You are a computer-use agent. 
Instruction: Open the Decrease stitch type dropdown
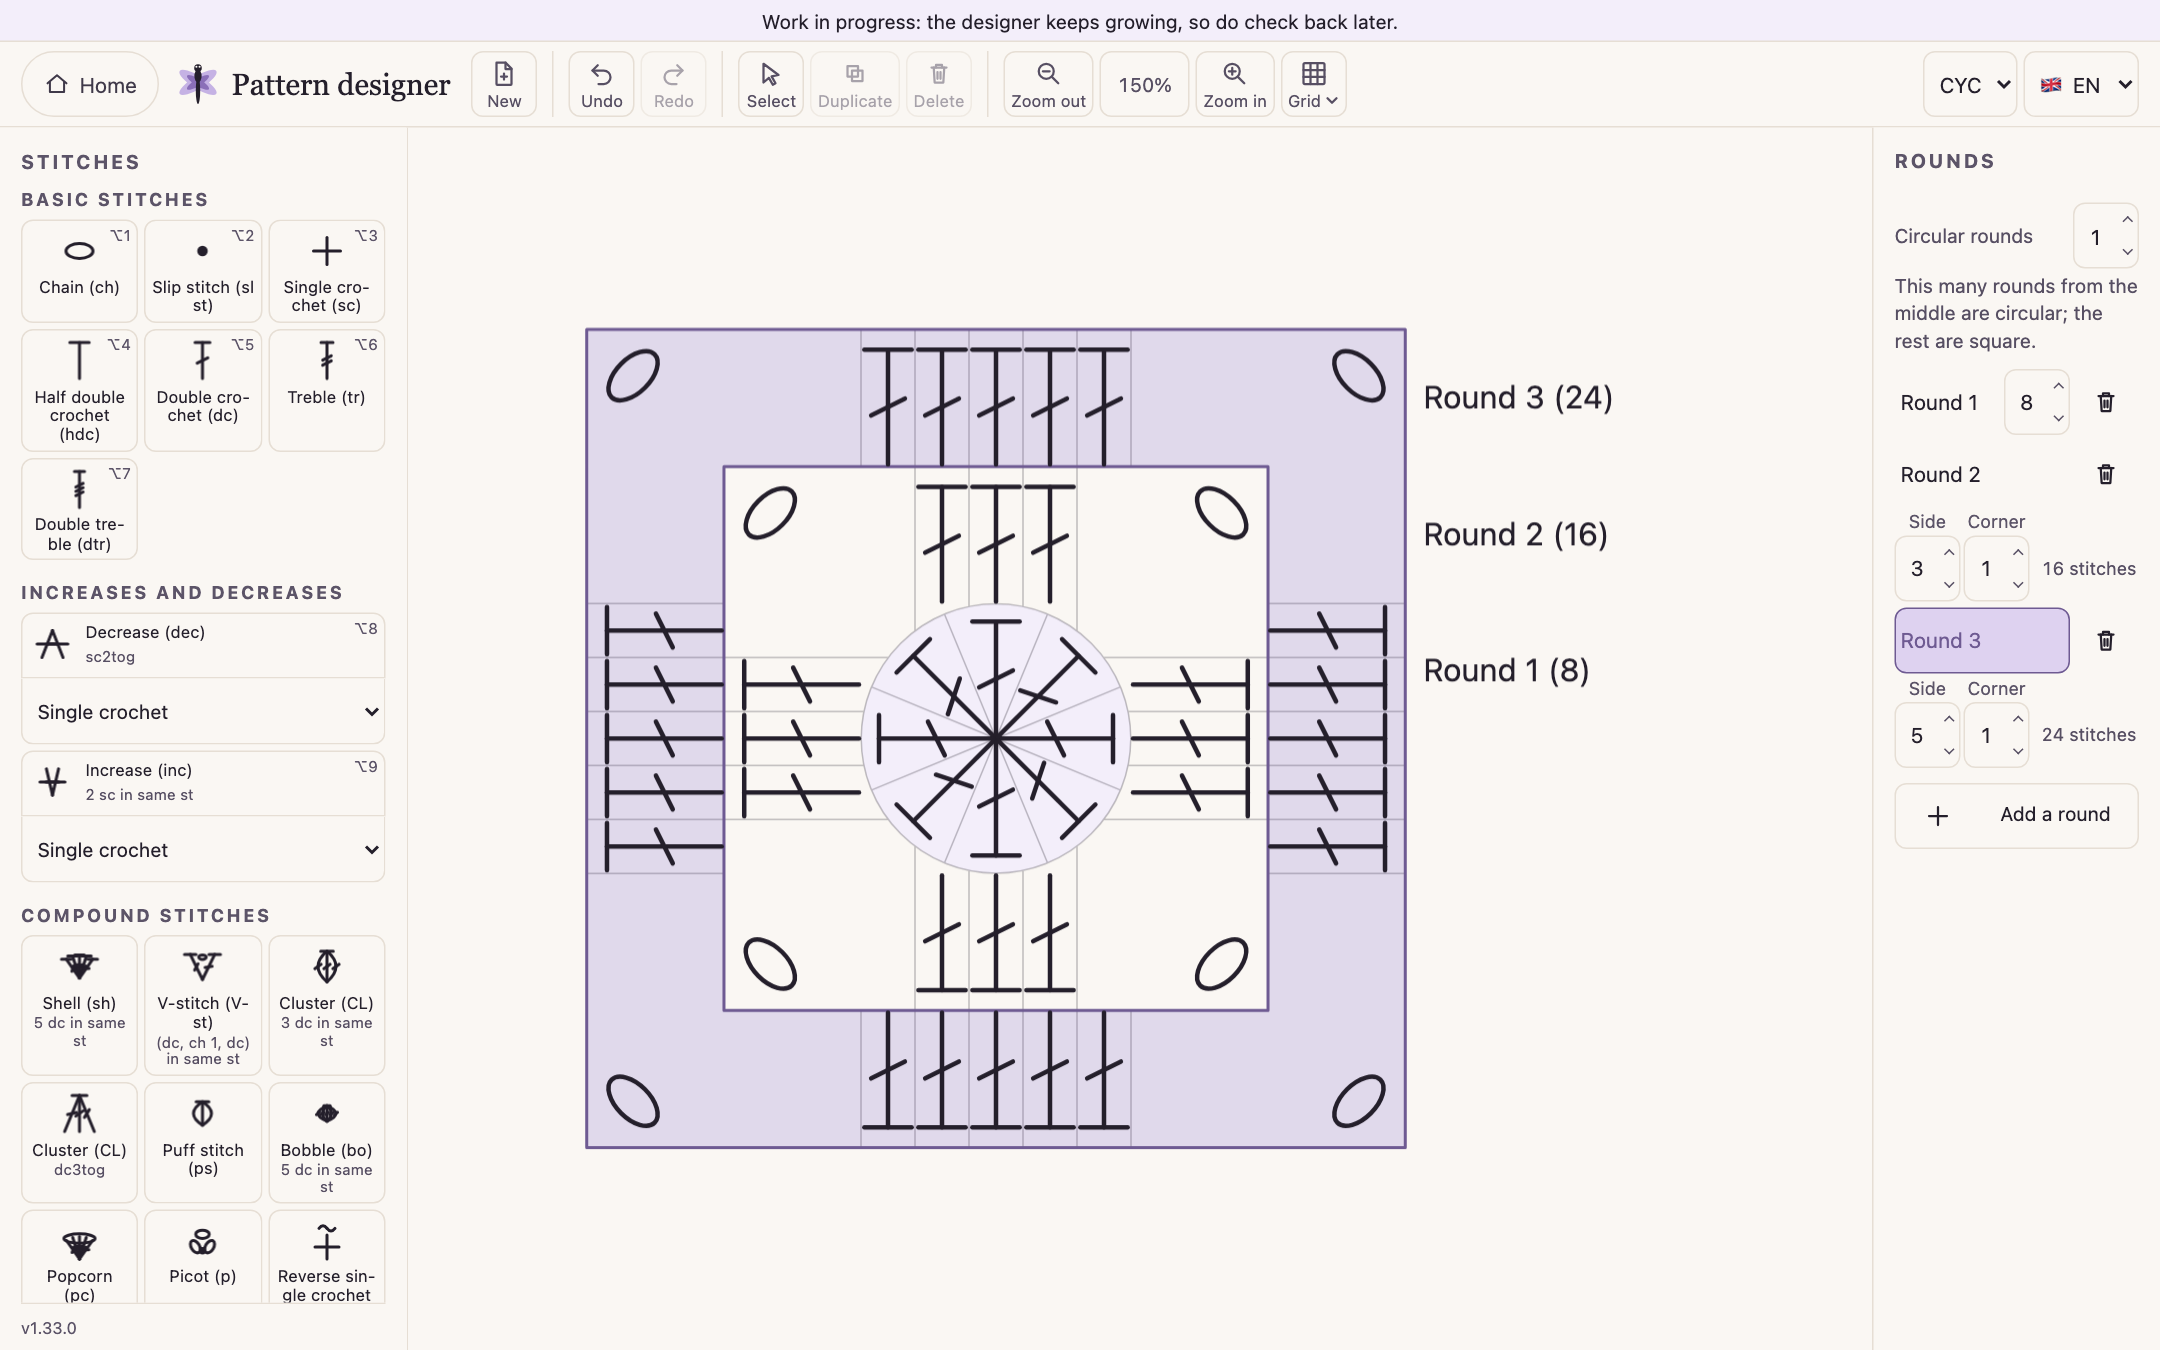click(x=203, y=712)
